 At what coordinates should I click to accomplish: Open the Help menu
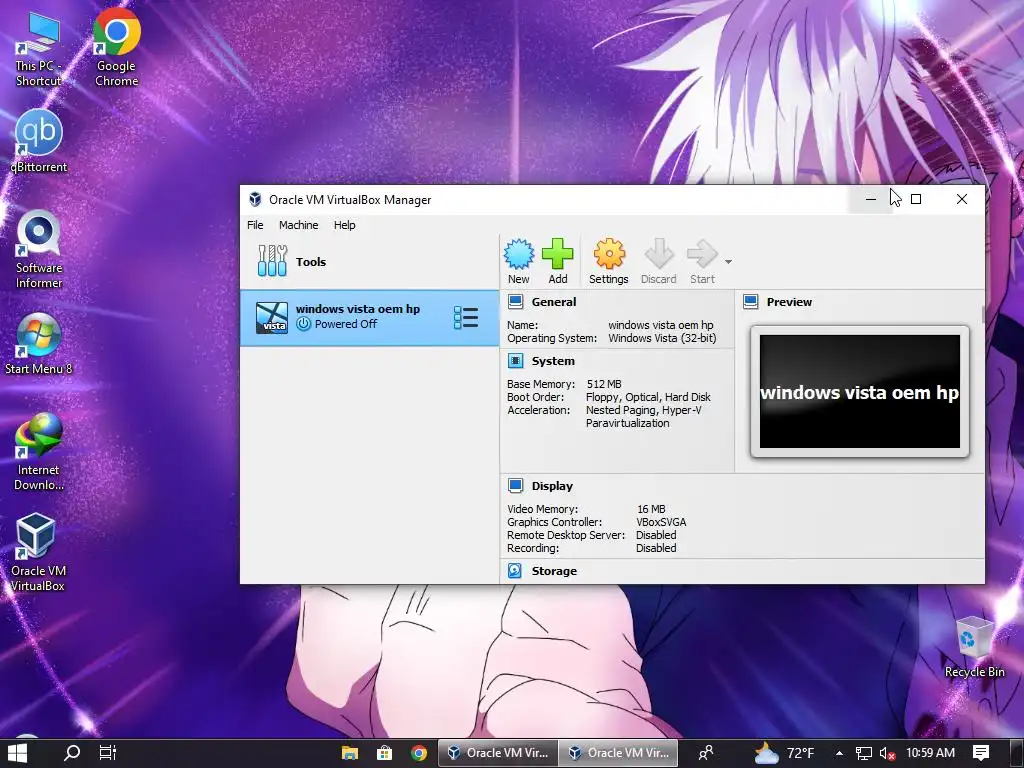(344, 225)
